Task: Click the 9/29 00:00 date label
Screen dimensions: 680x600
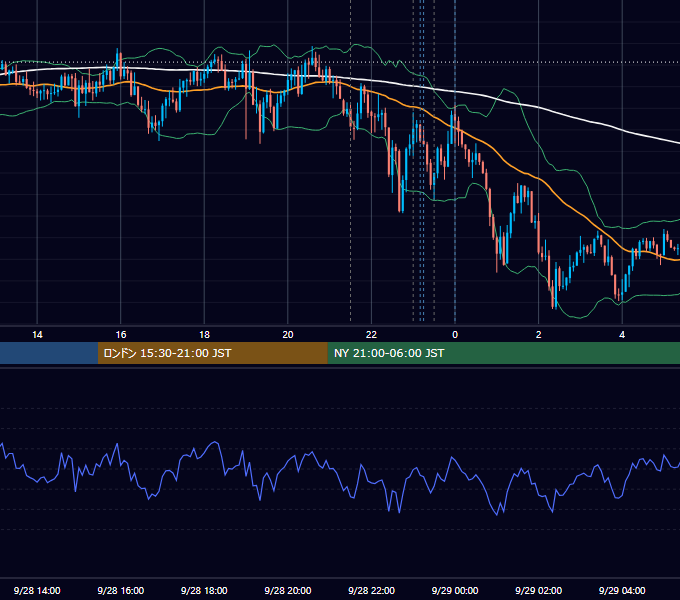Action: coord(455,590)
